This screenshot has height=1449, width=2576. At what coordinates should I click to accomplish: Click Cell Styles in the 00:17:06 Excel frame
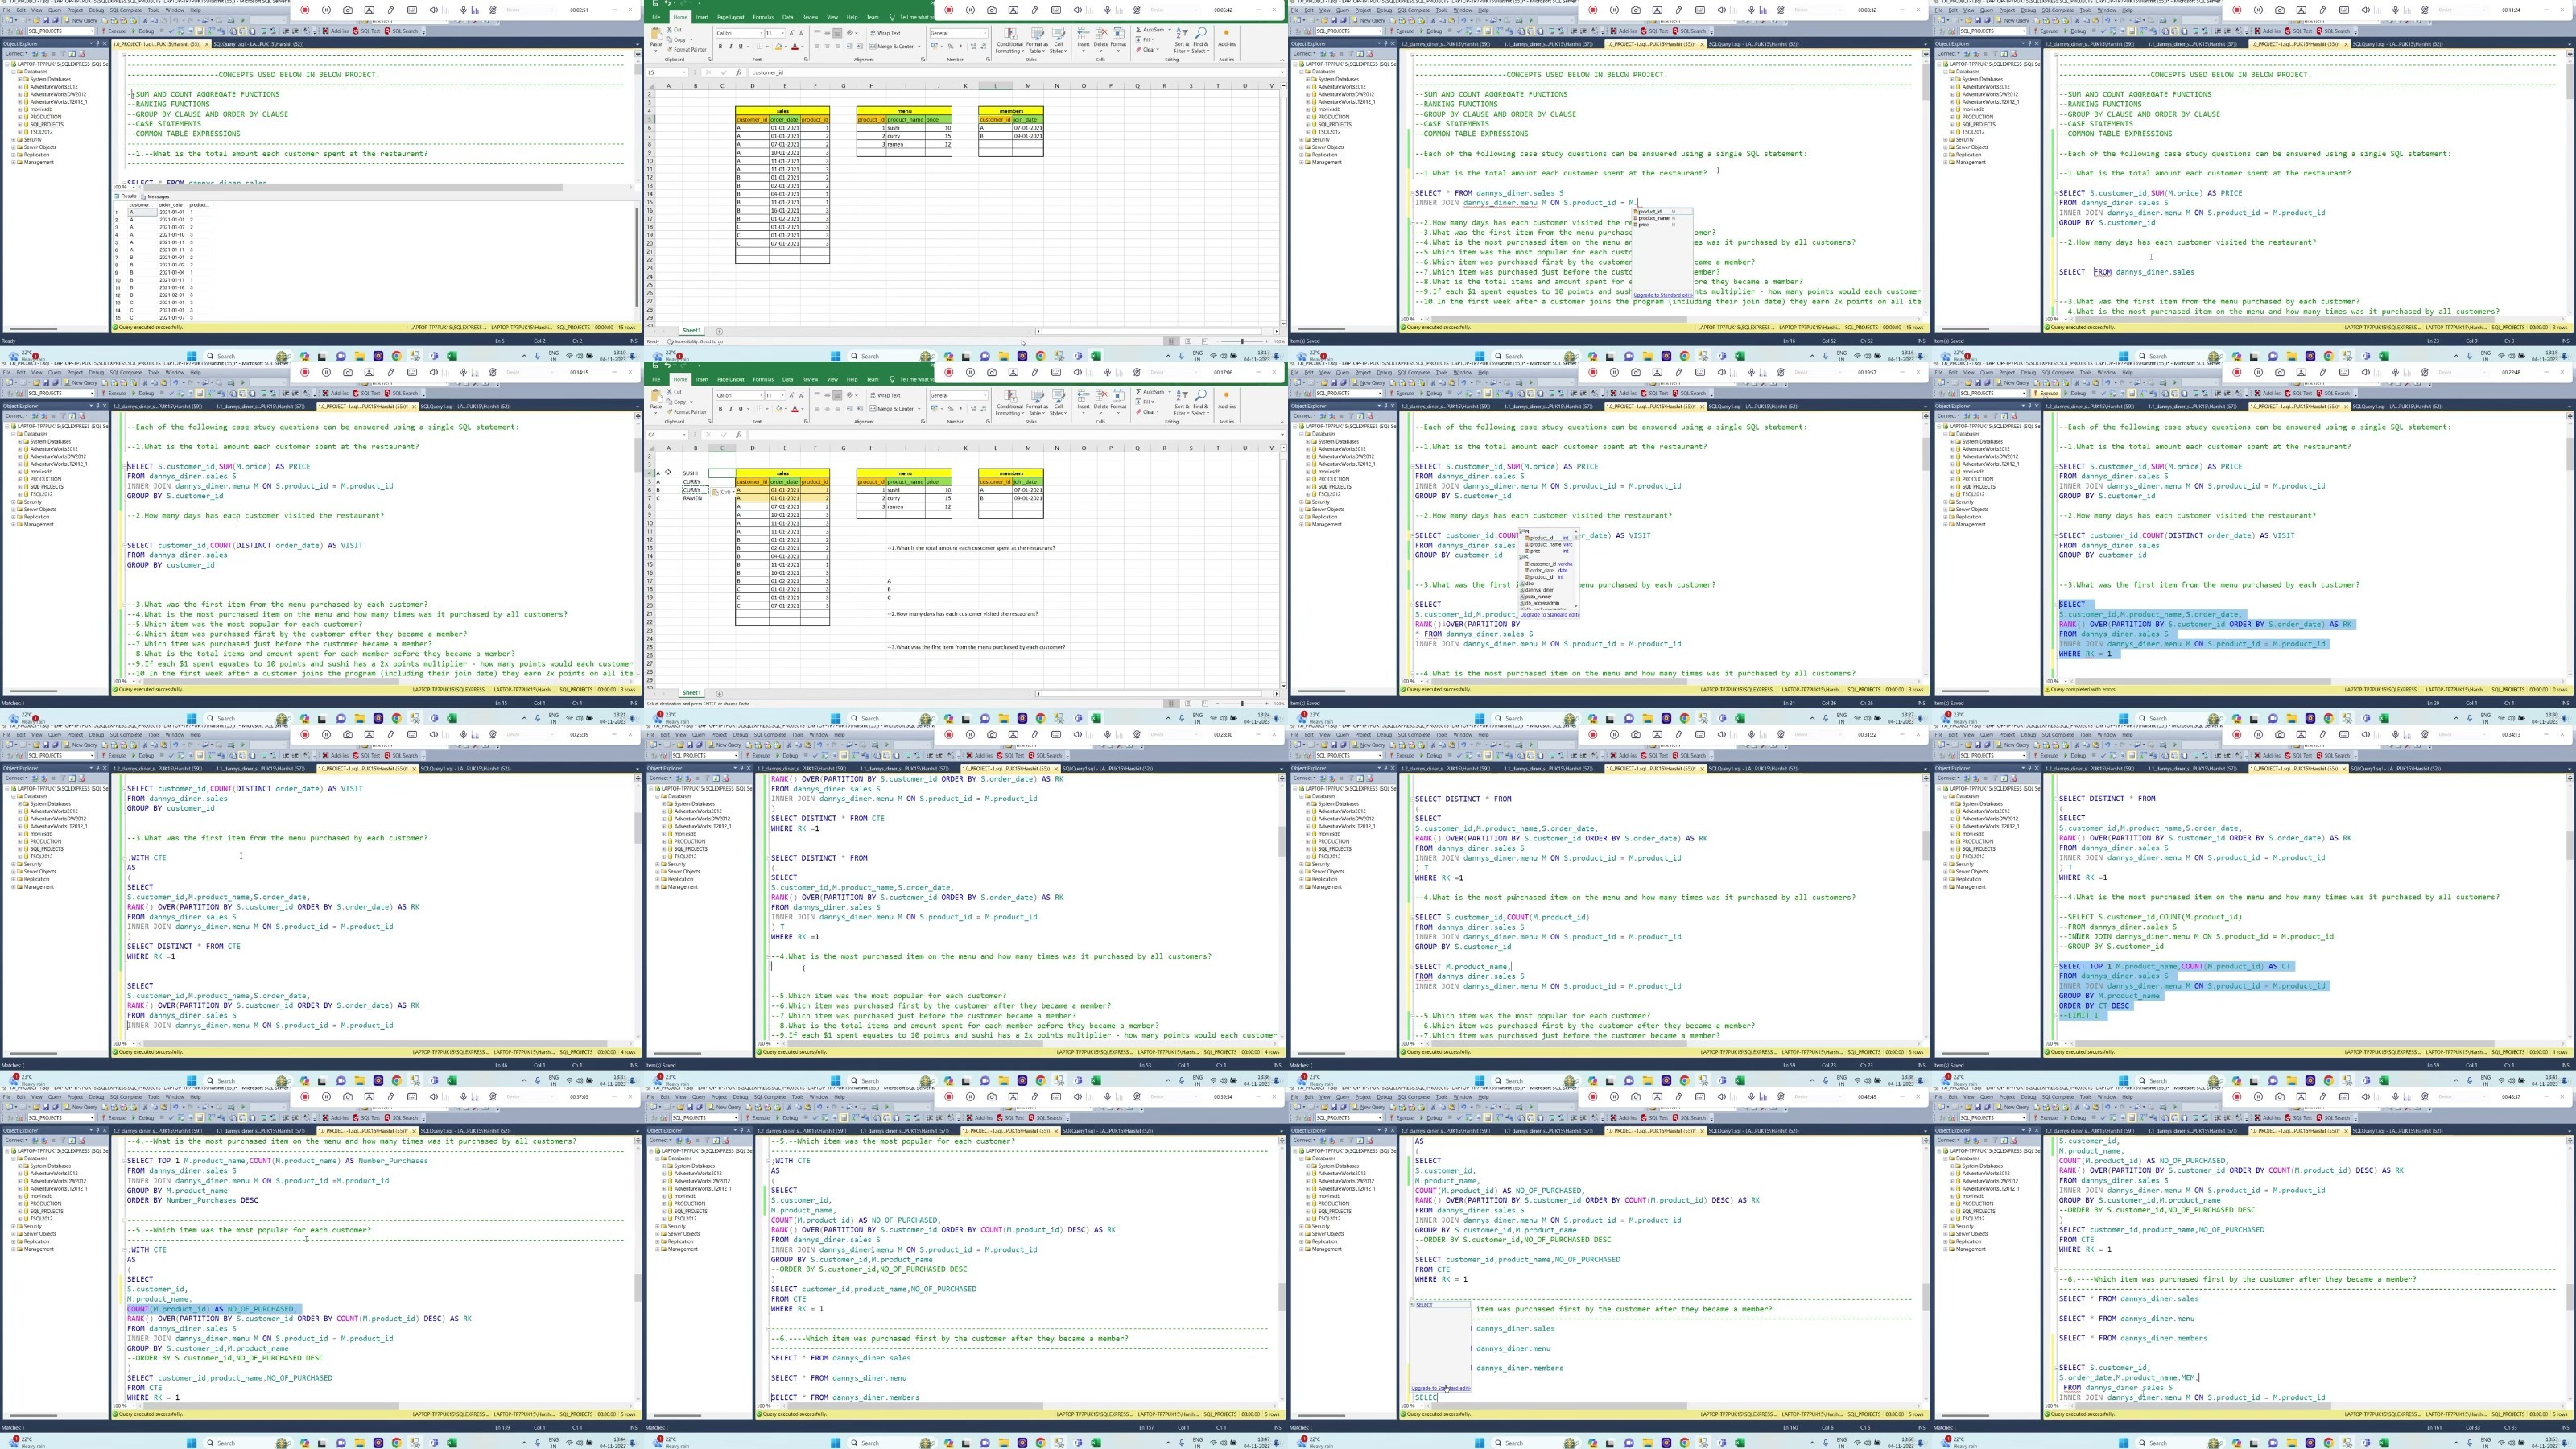1058,402
